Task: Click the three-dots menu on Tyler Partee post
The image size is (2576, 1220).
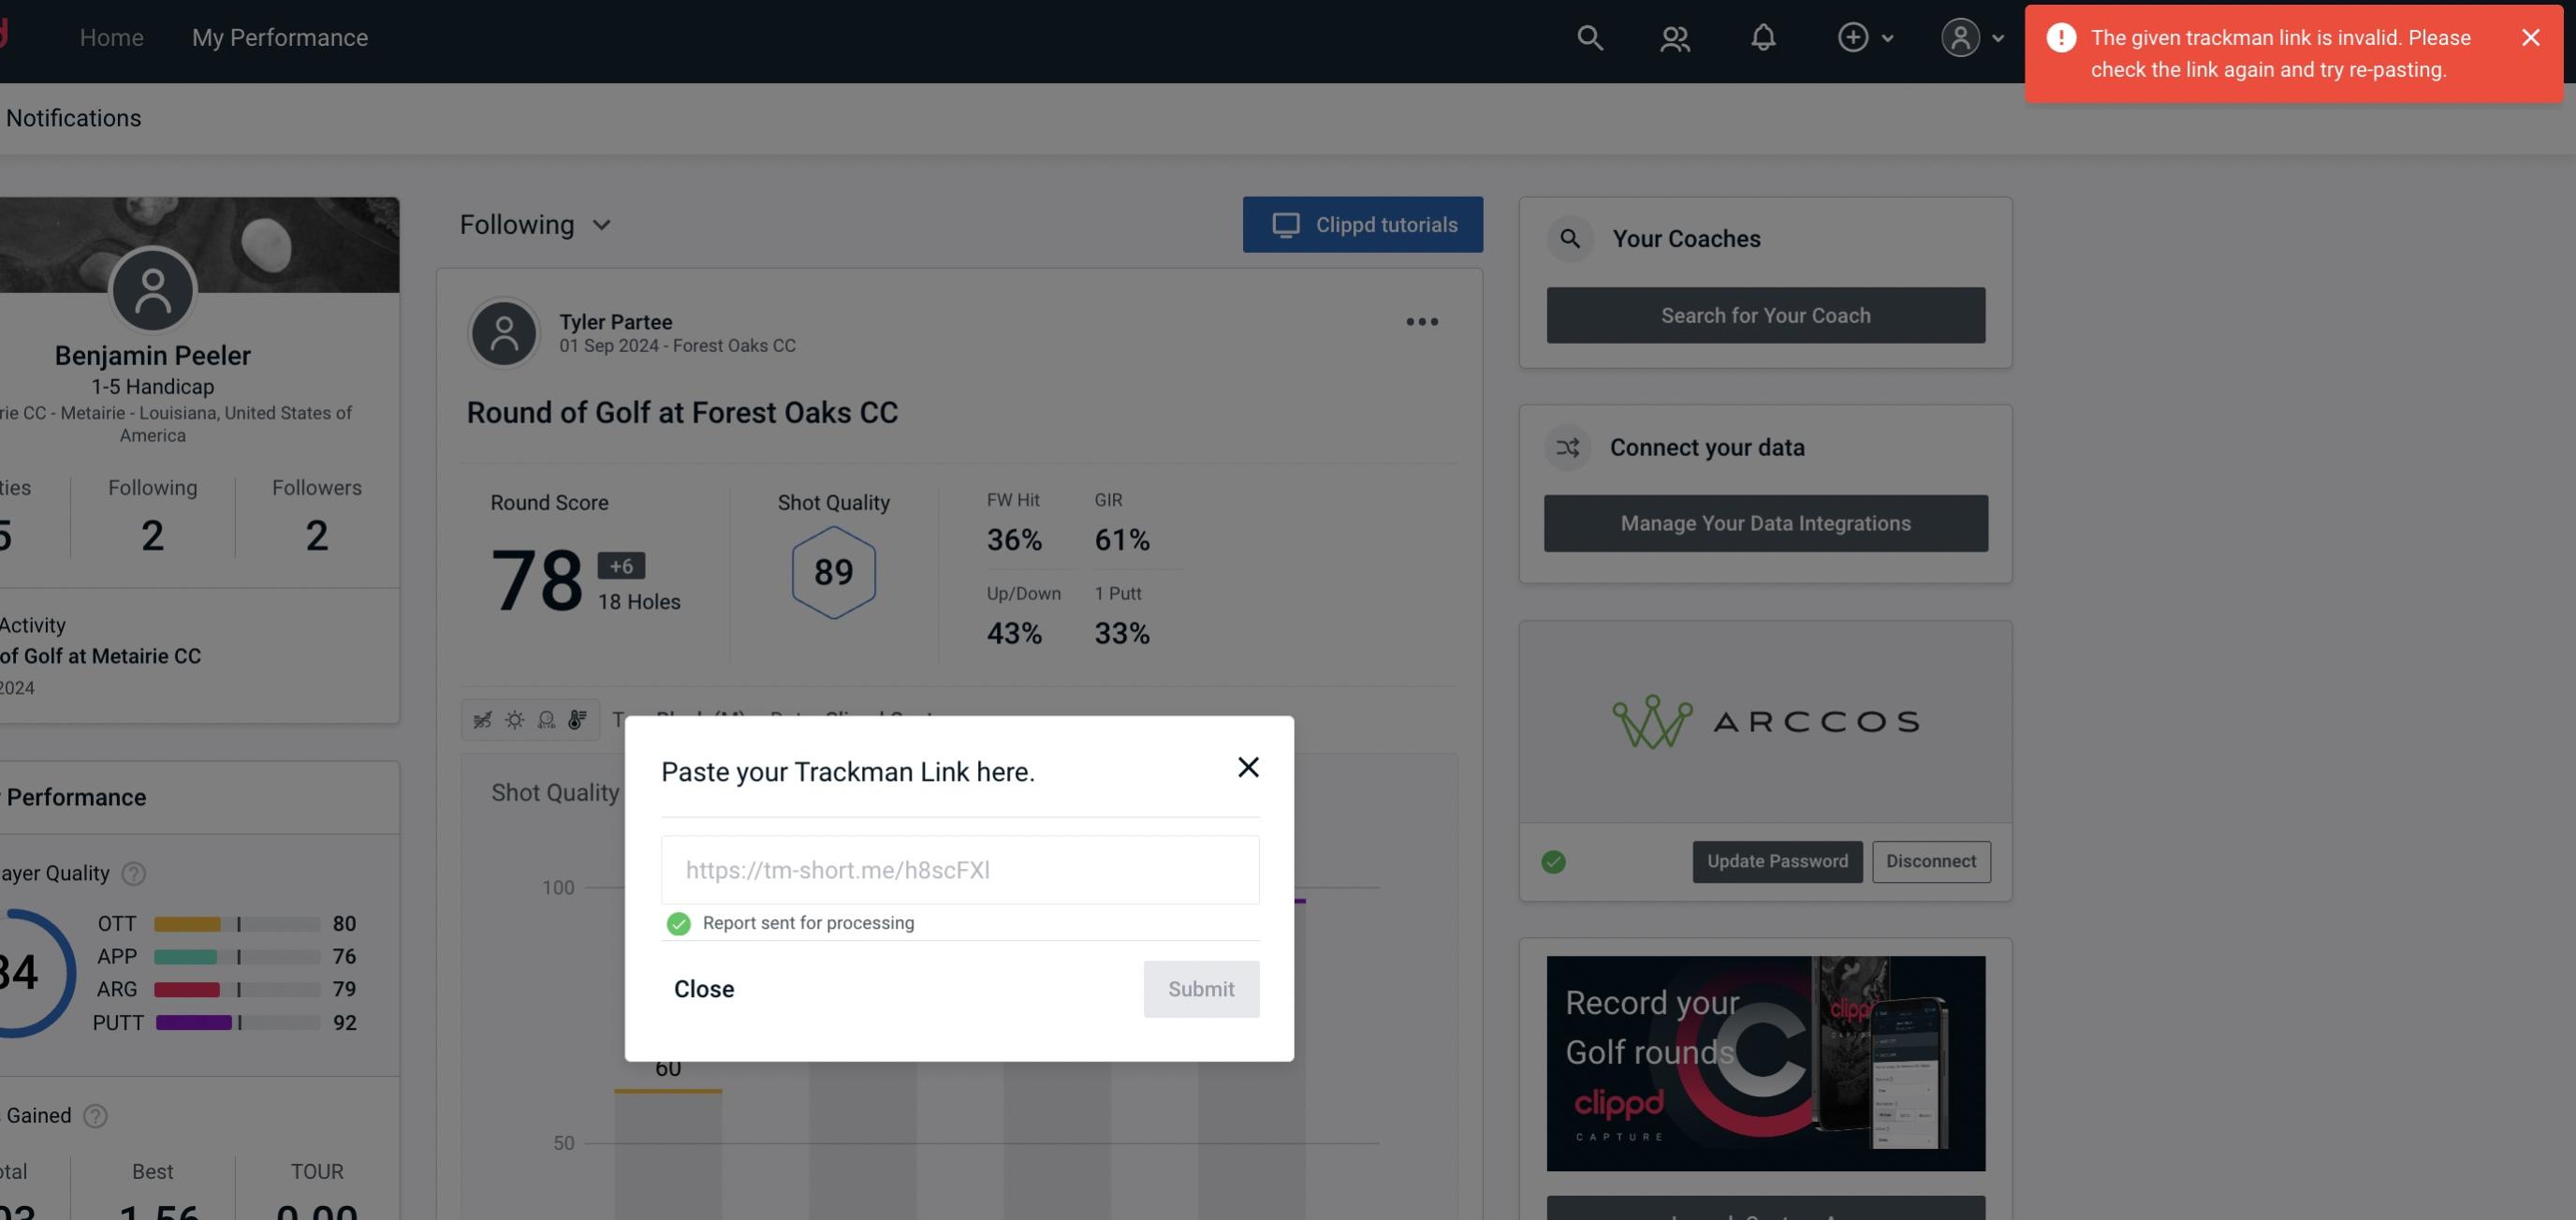Action: pyautogui.click(x=1421, y=320)
